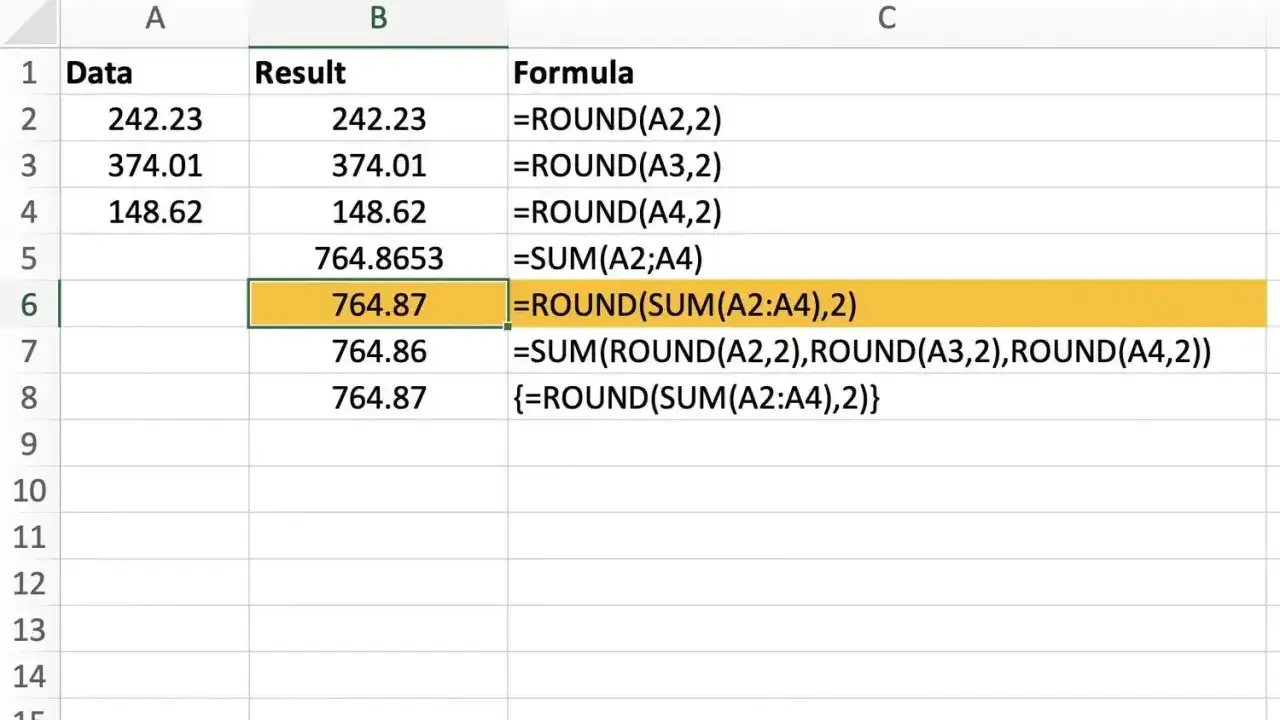The image size is (1280, 720).
Task: Select row 12 header
Action: click(29, 584)
